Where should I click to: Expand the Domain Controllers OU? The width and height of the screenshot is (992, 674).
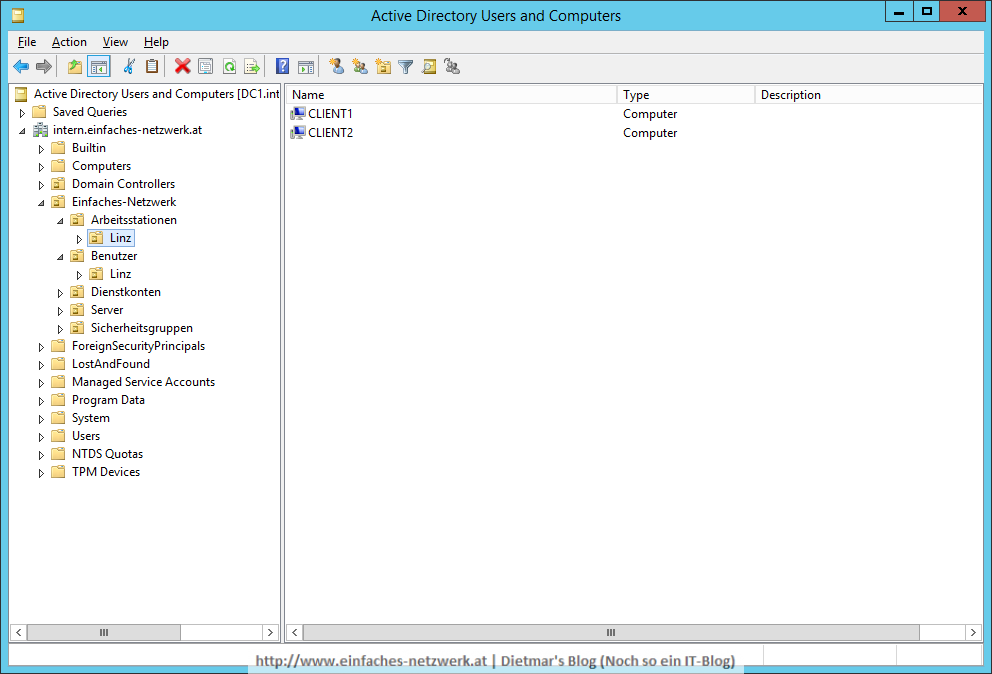pos(41,185)
